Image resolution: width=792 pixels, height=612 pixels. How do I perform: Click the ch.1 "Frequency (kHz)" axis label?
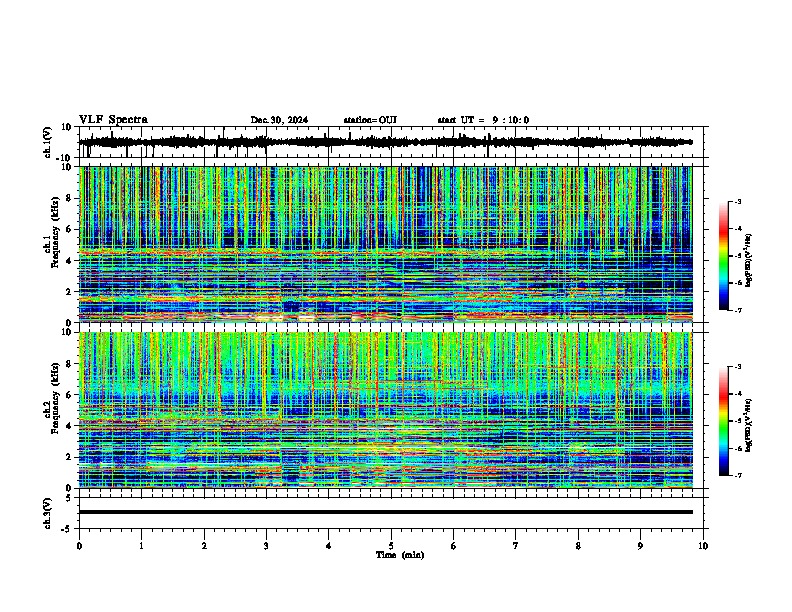(x=55, y=232)
